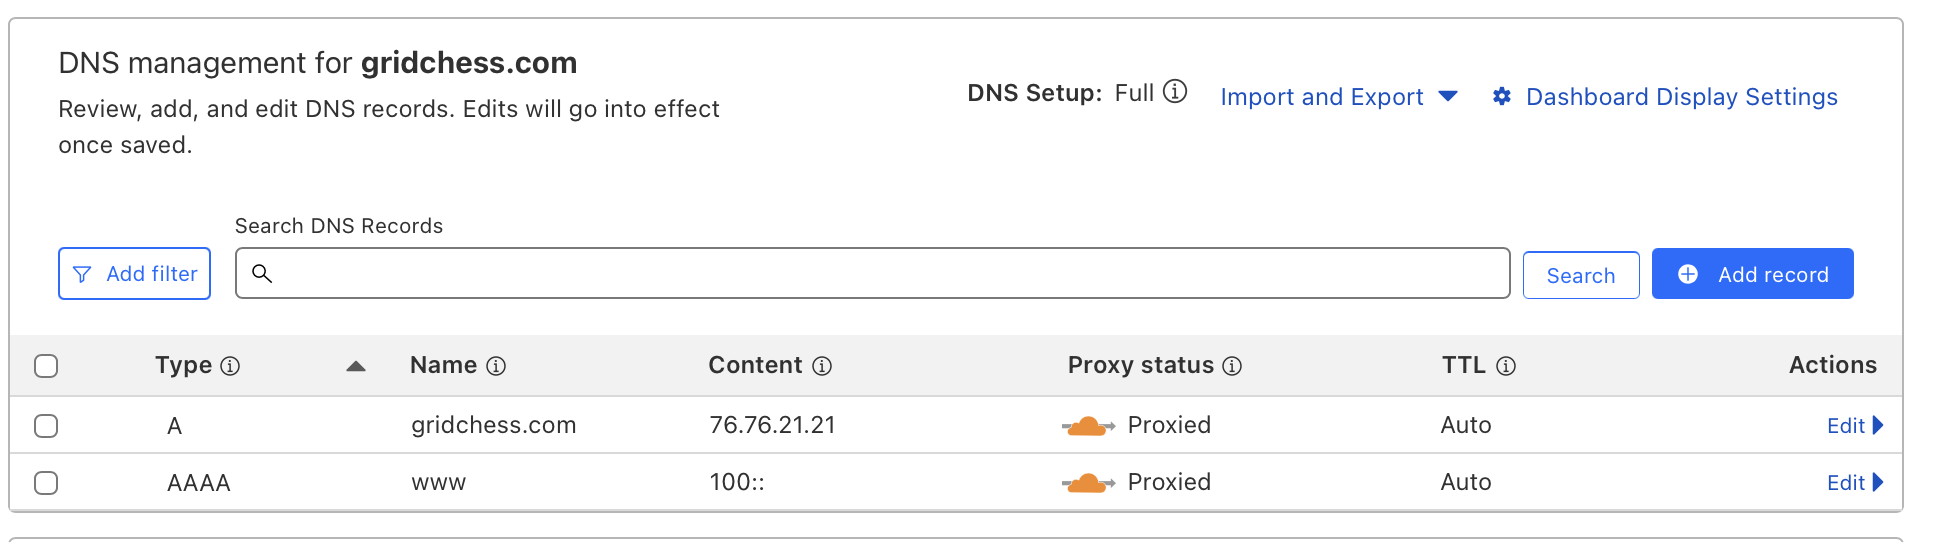Click the Name column info icon
1938x542 pixels.
click(x=496, y=366)
